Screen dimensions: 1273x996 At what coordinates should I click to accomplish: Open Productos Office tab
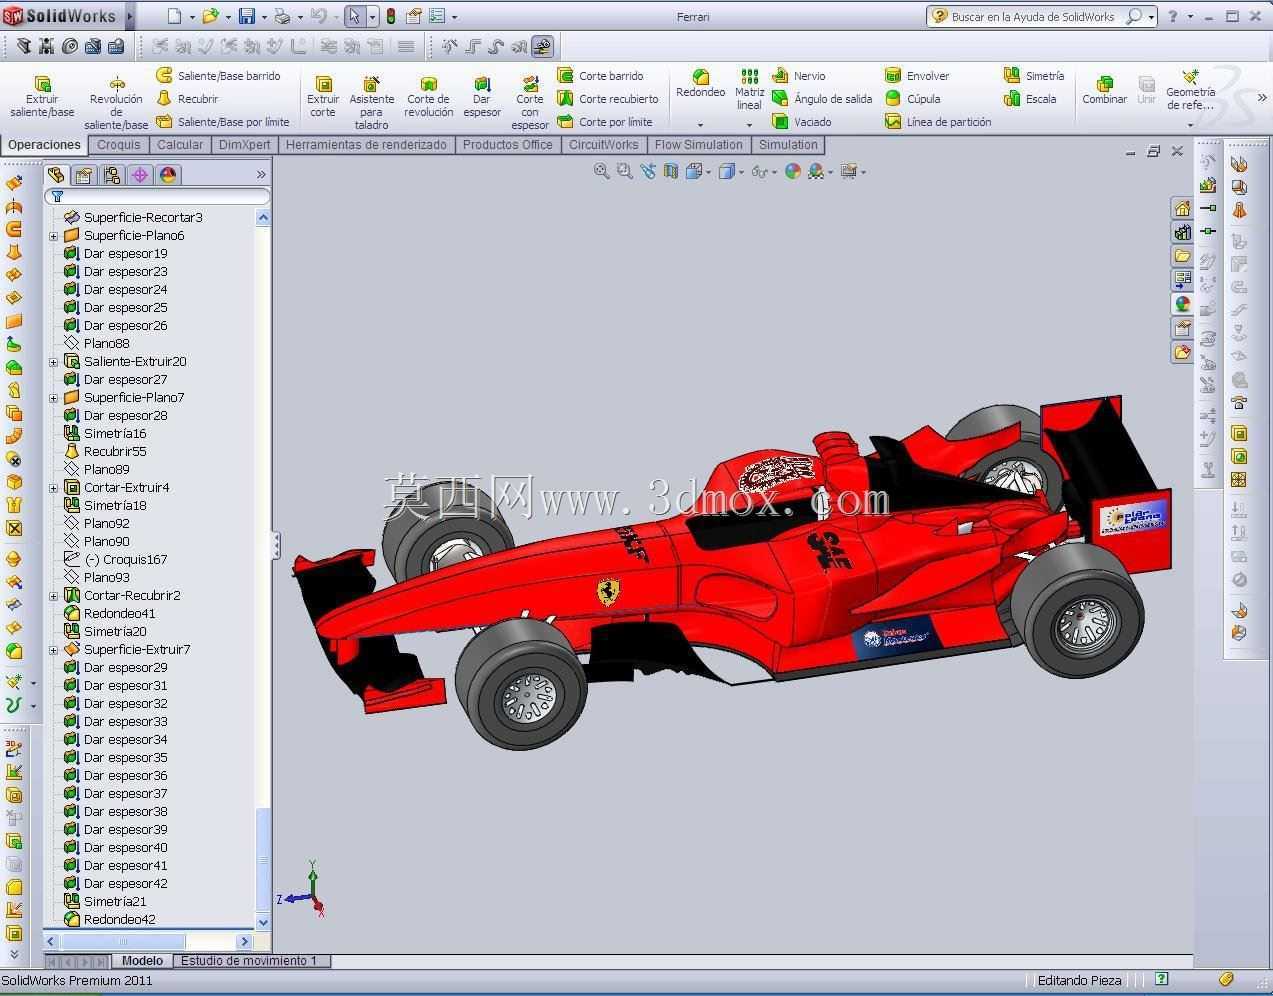(x=507, y=145)
